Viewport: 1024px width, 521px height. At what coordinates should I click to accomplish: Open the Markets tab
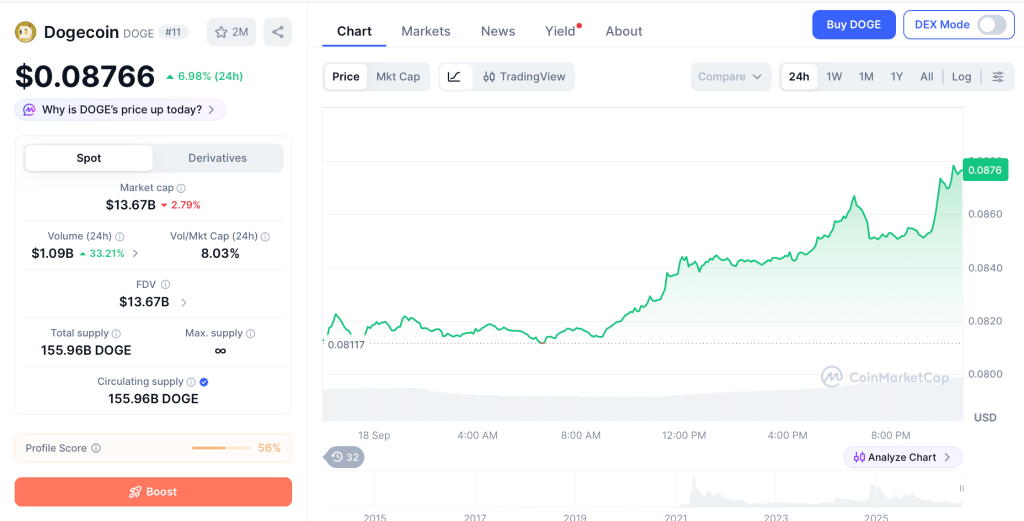[426, 31]
